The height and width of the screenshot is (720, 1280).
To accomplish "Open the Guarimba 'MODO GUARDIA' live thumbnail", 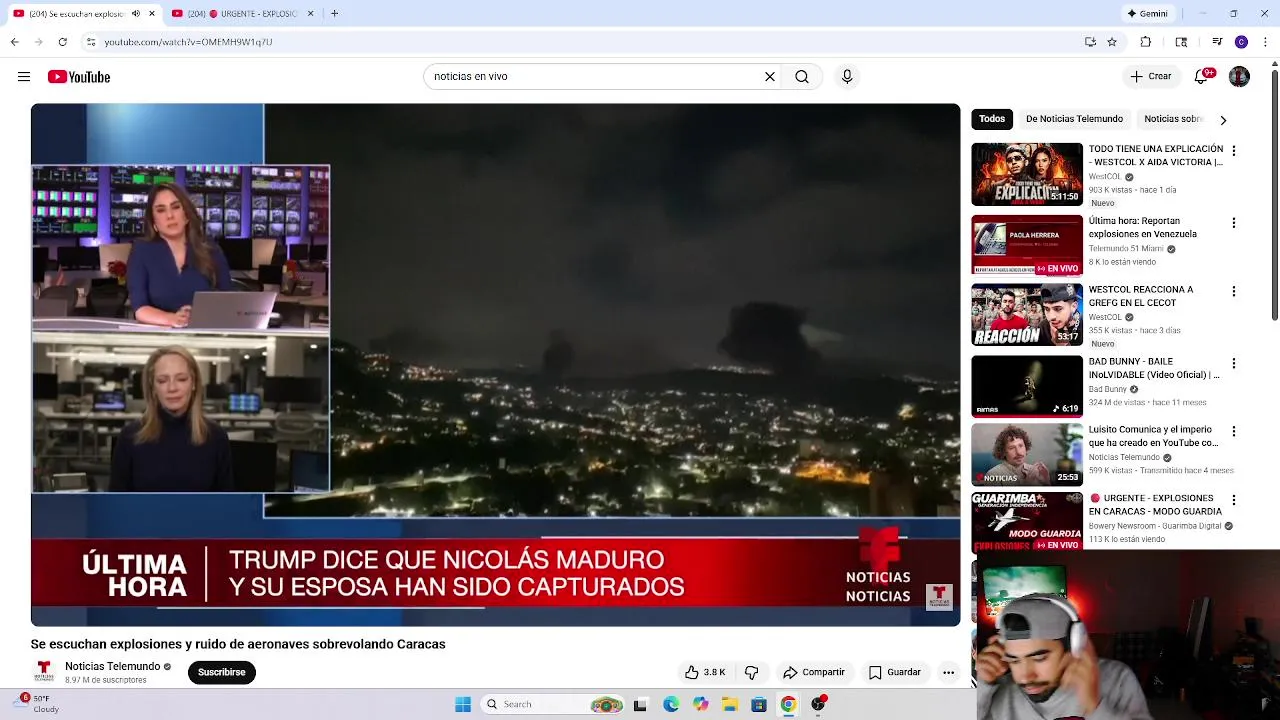I will (x=1027, y=521).
